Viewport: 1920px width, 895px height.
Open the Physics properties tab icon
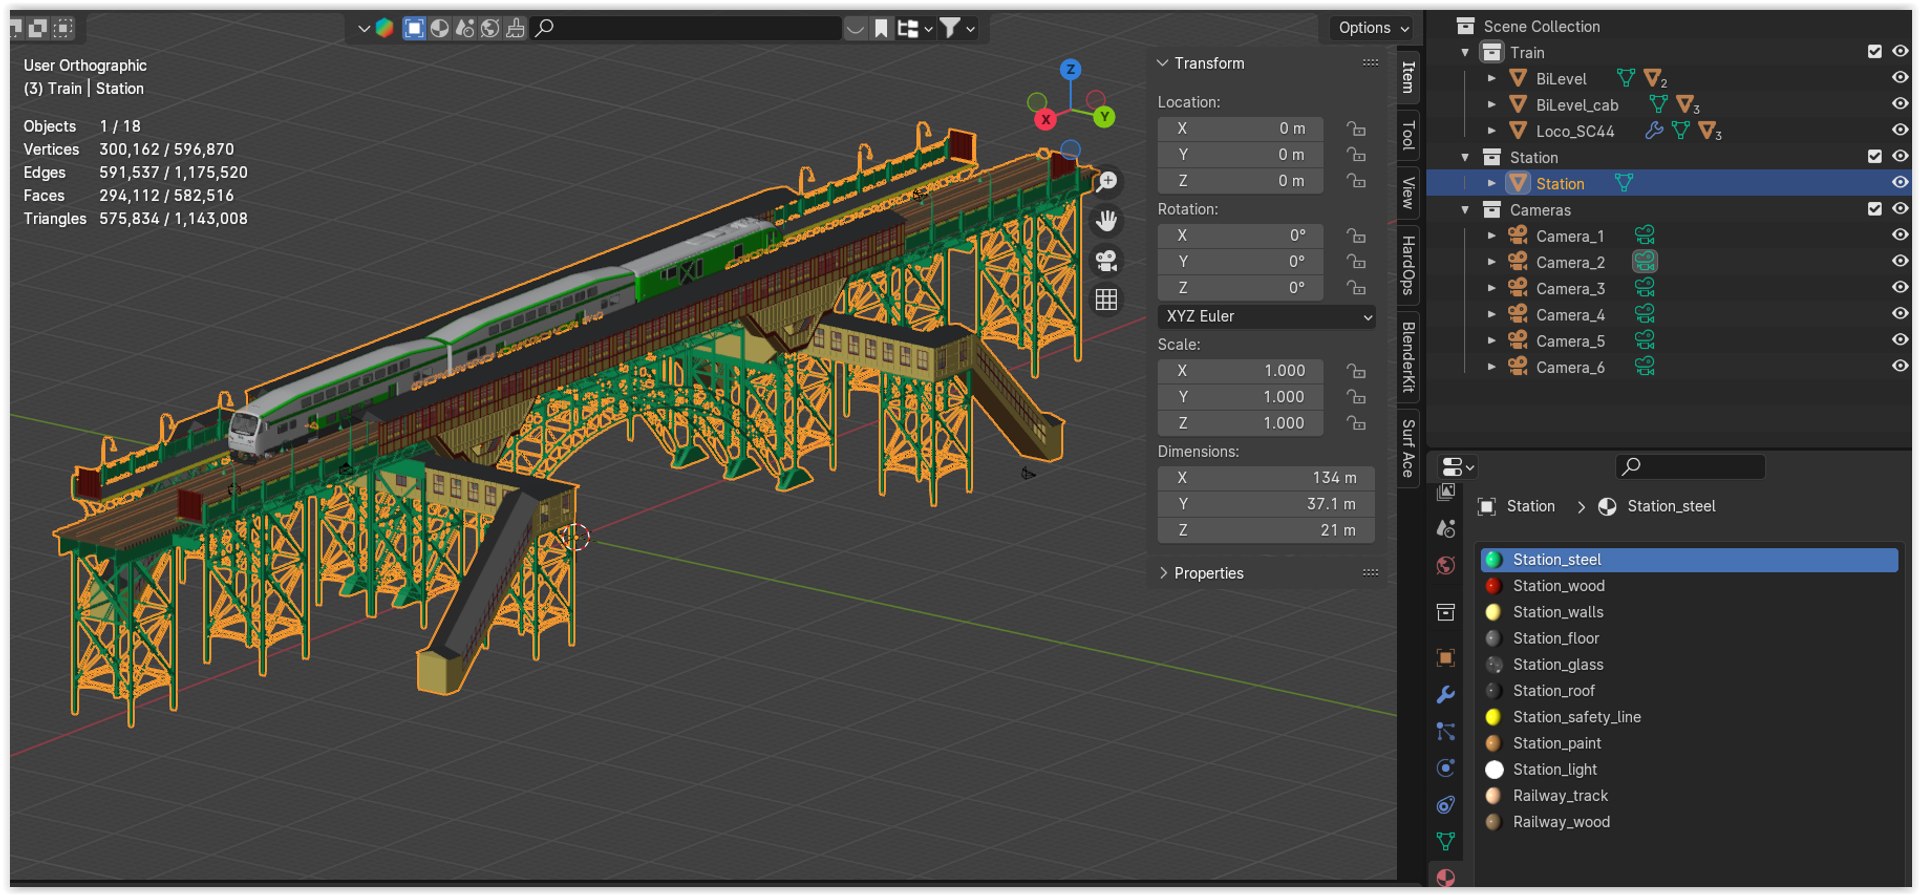[1445, 768]
